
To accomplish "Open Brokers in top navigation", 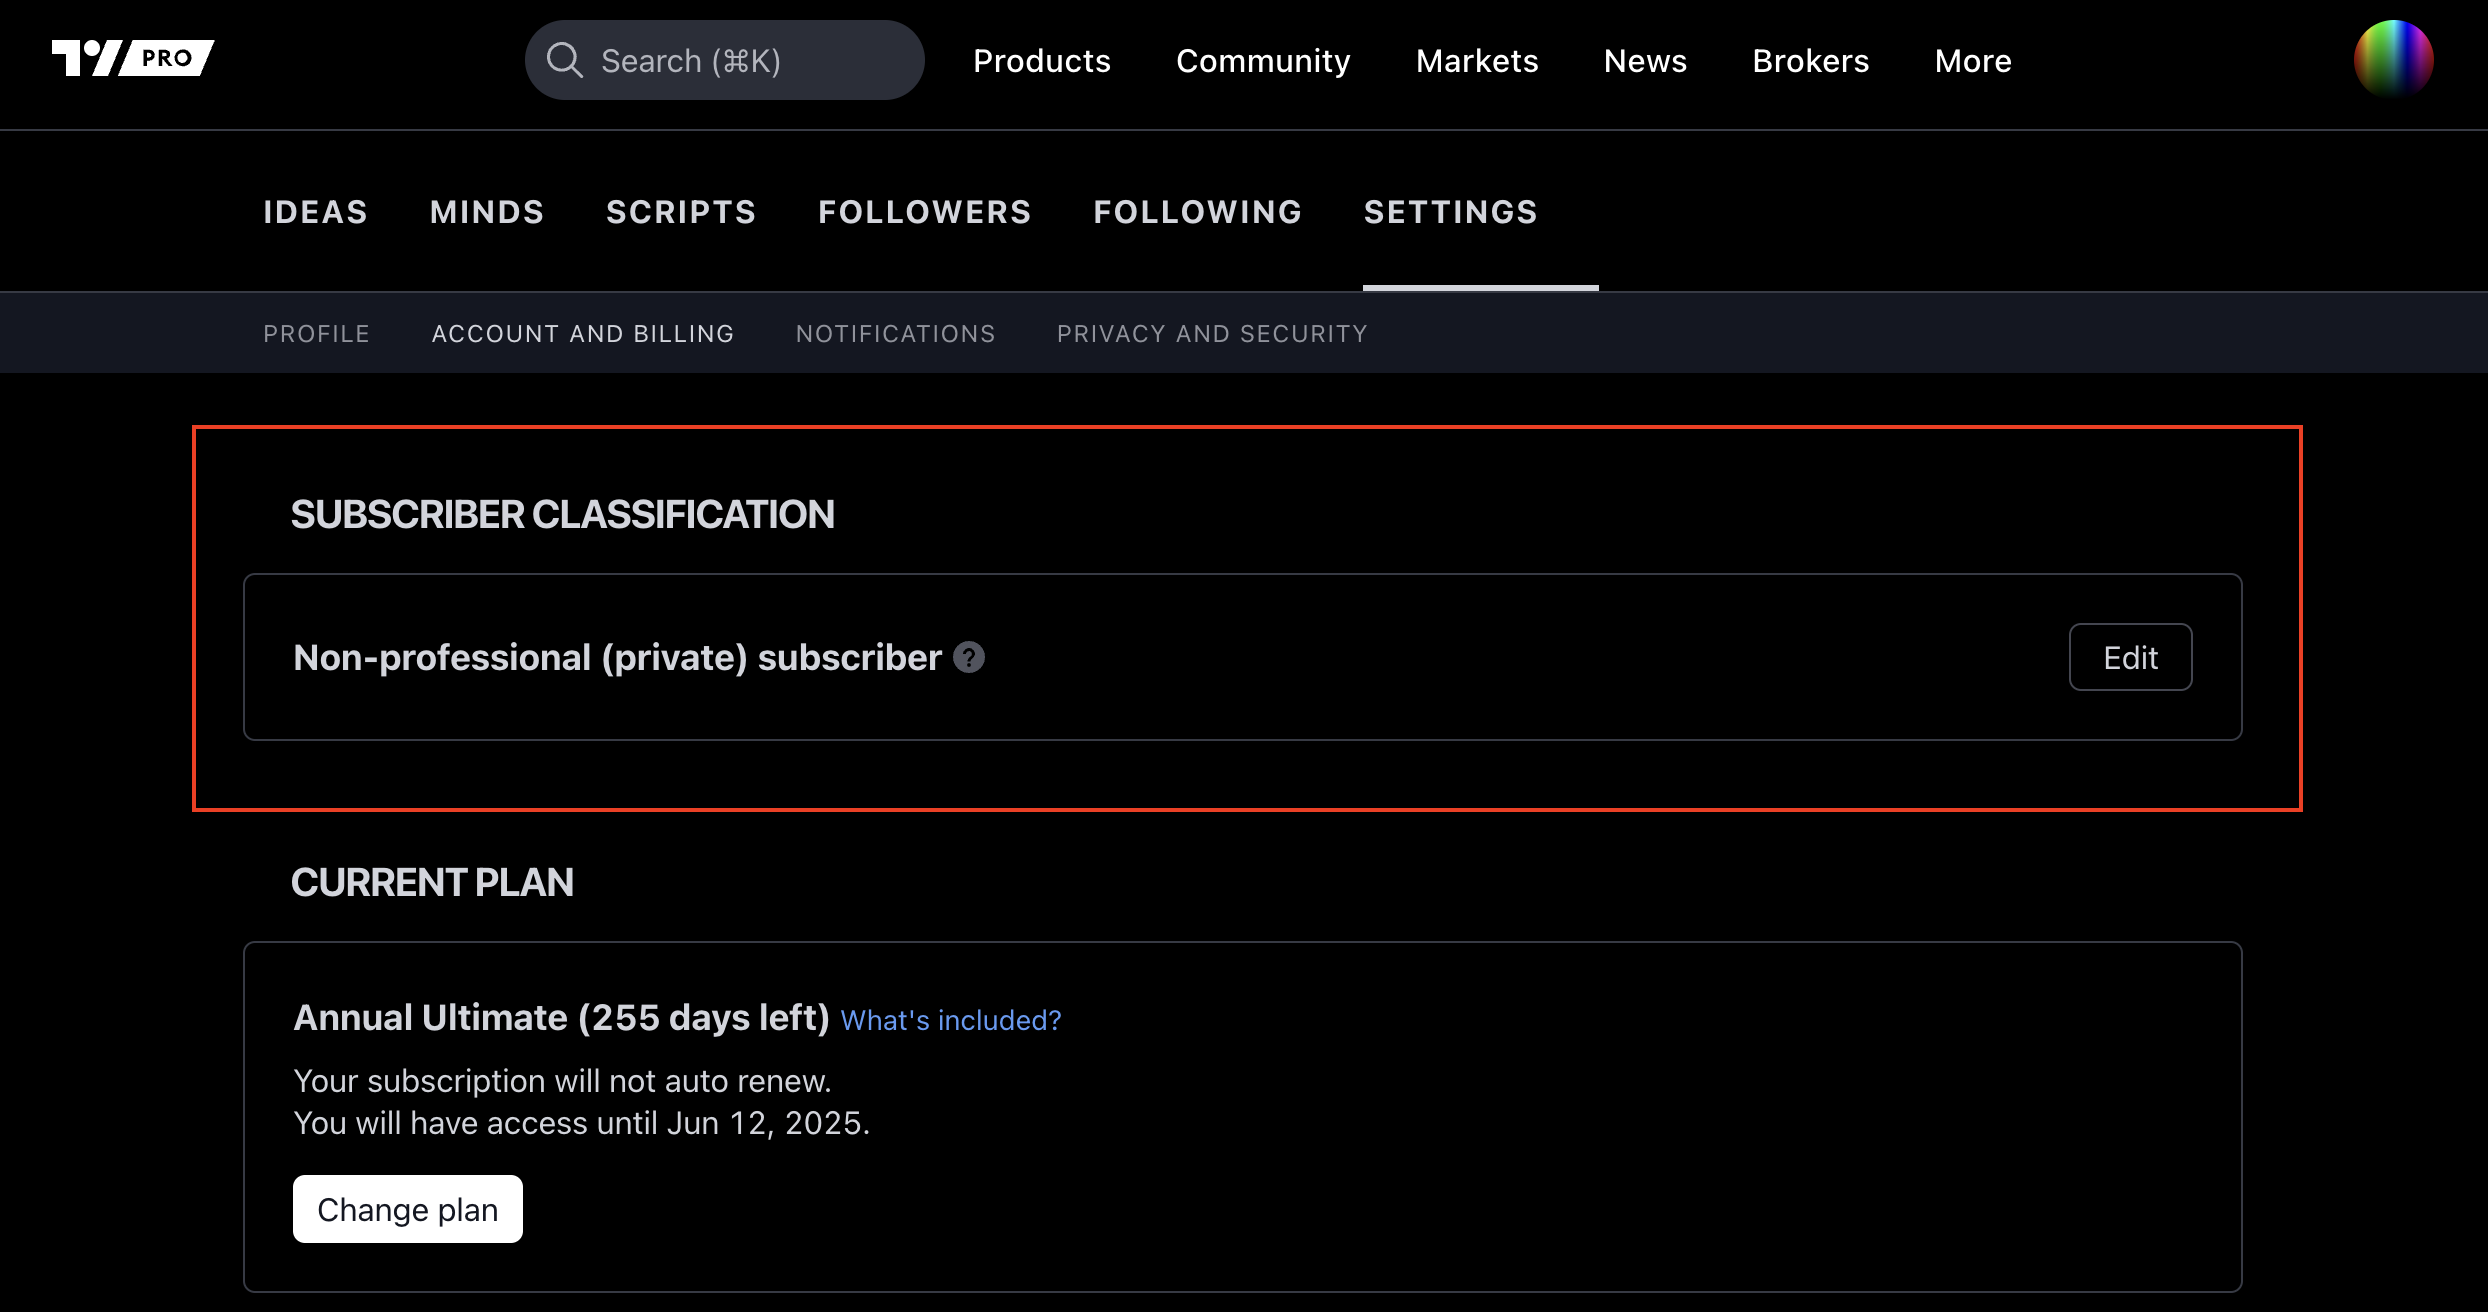I will (1810, 61).
